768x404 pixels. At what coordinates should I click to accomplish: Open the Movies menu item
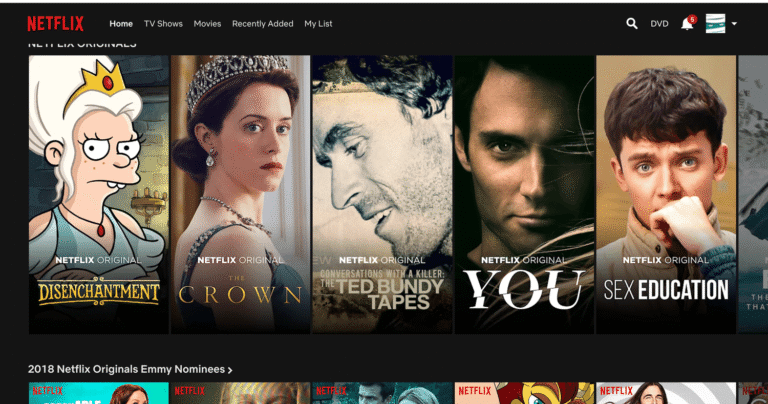207,24
